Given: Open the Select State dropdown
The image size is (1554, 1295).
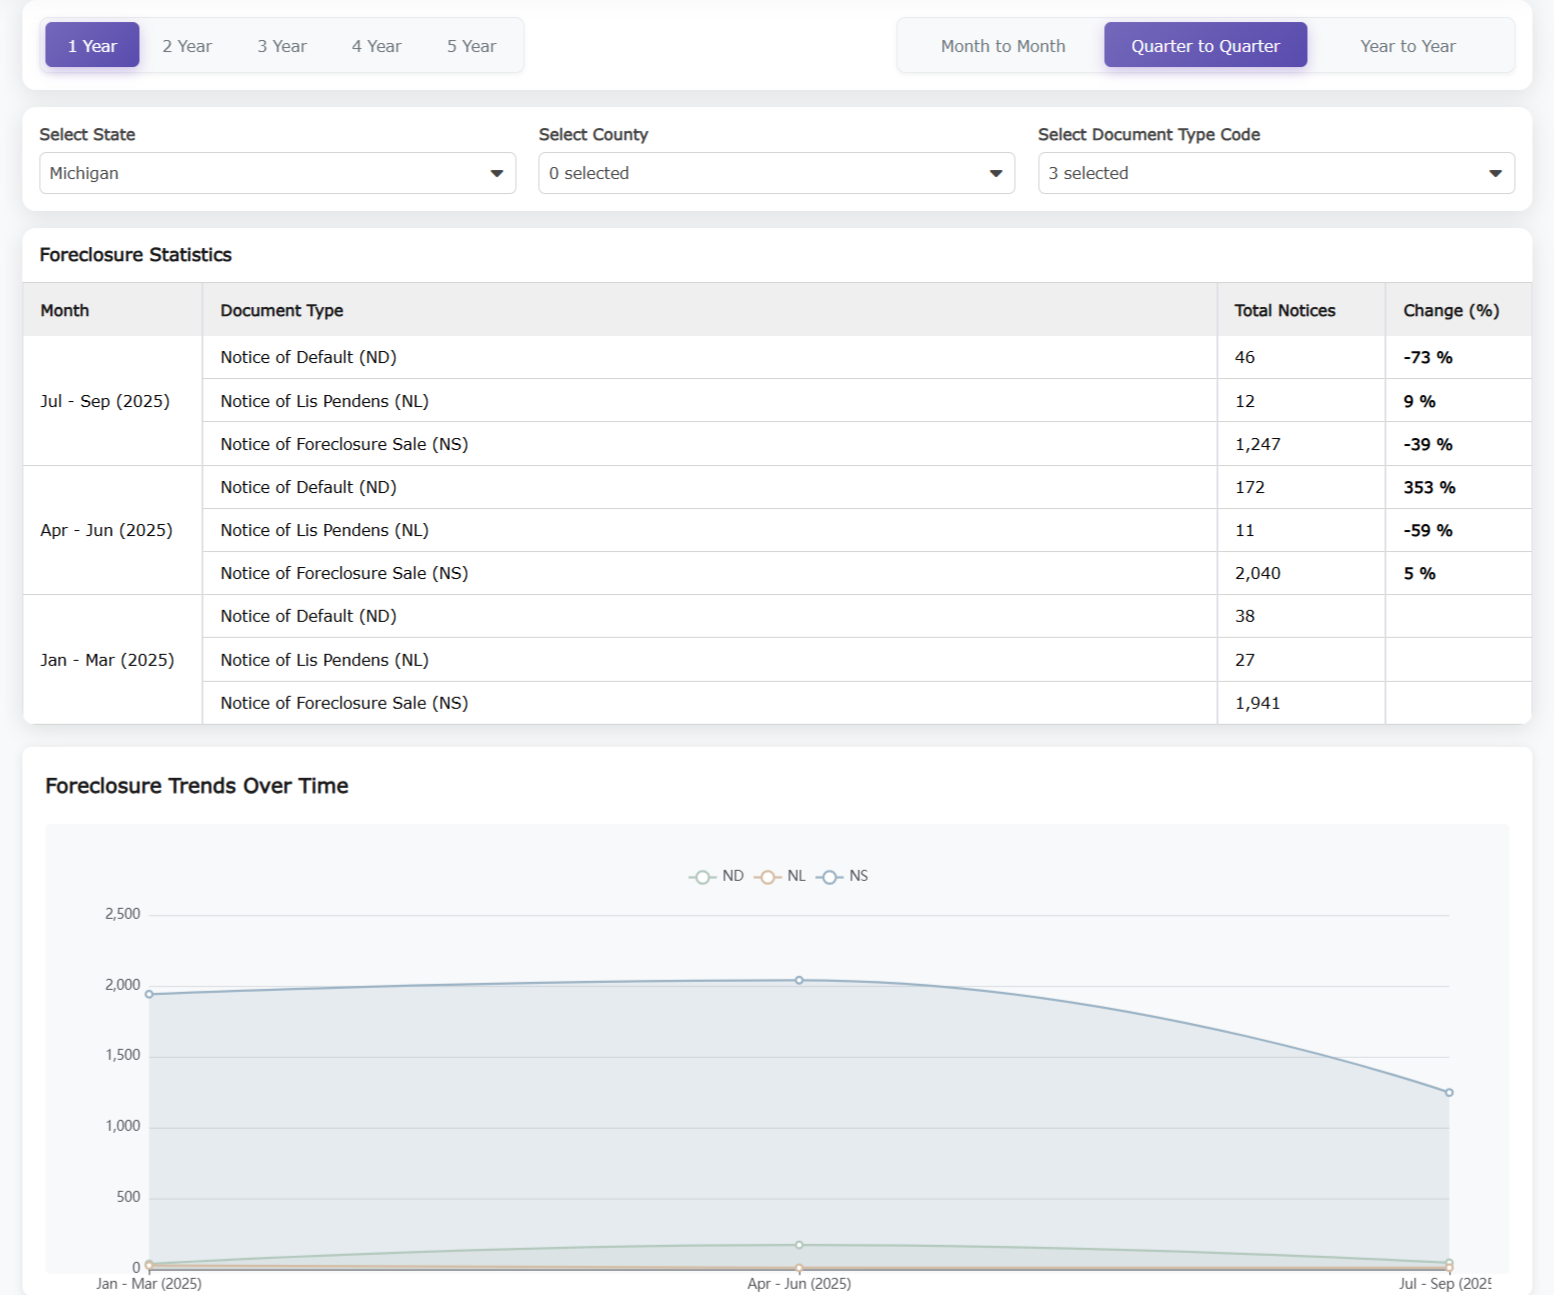Looking at the screenshot, I should point(277,173).
